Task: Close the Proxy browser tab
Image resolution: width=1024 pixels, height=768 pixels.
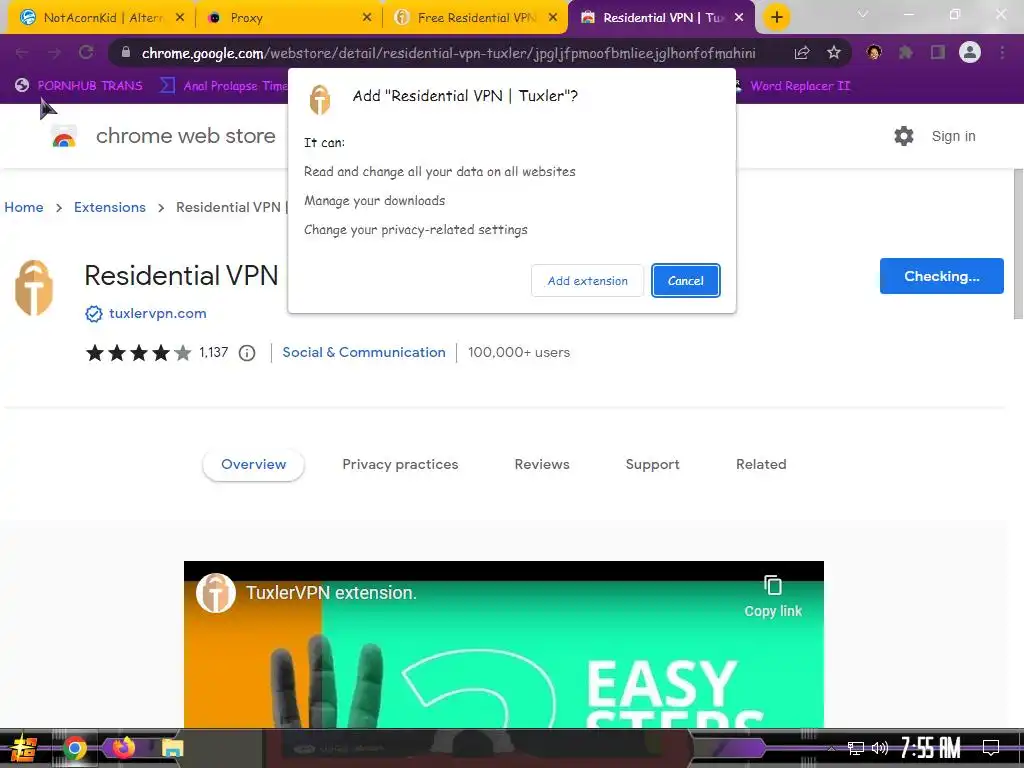Action: 367,18
